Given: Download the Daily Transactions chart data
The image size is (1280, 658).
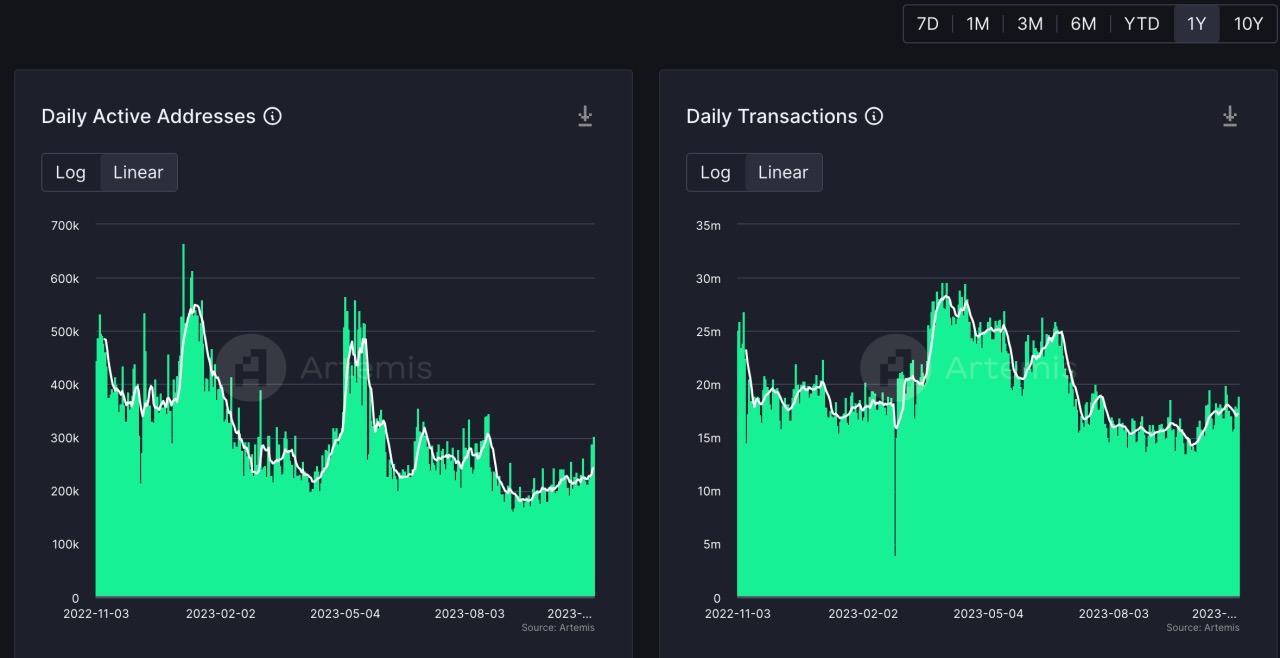Looking at the screenshot, I should click(x=1230, y=117).
